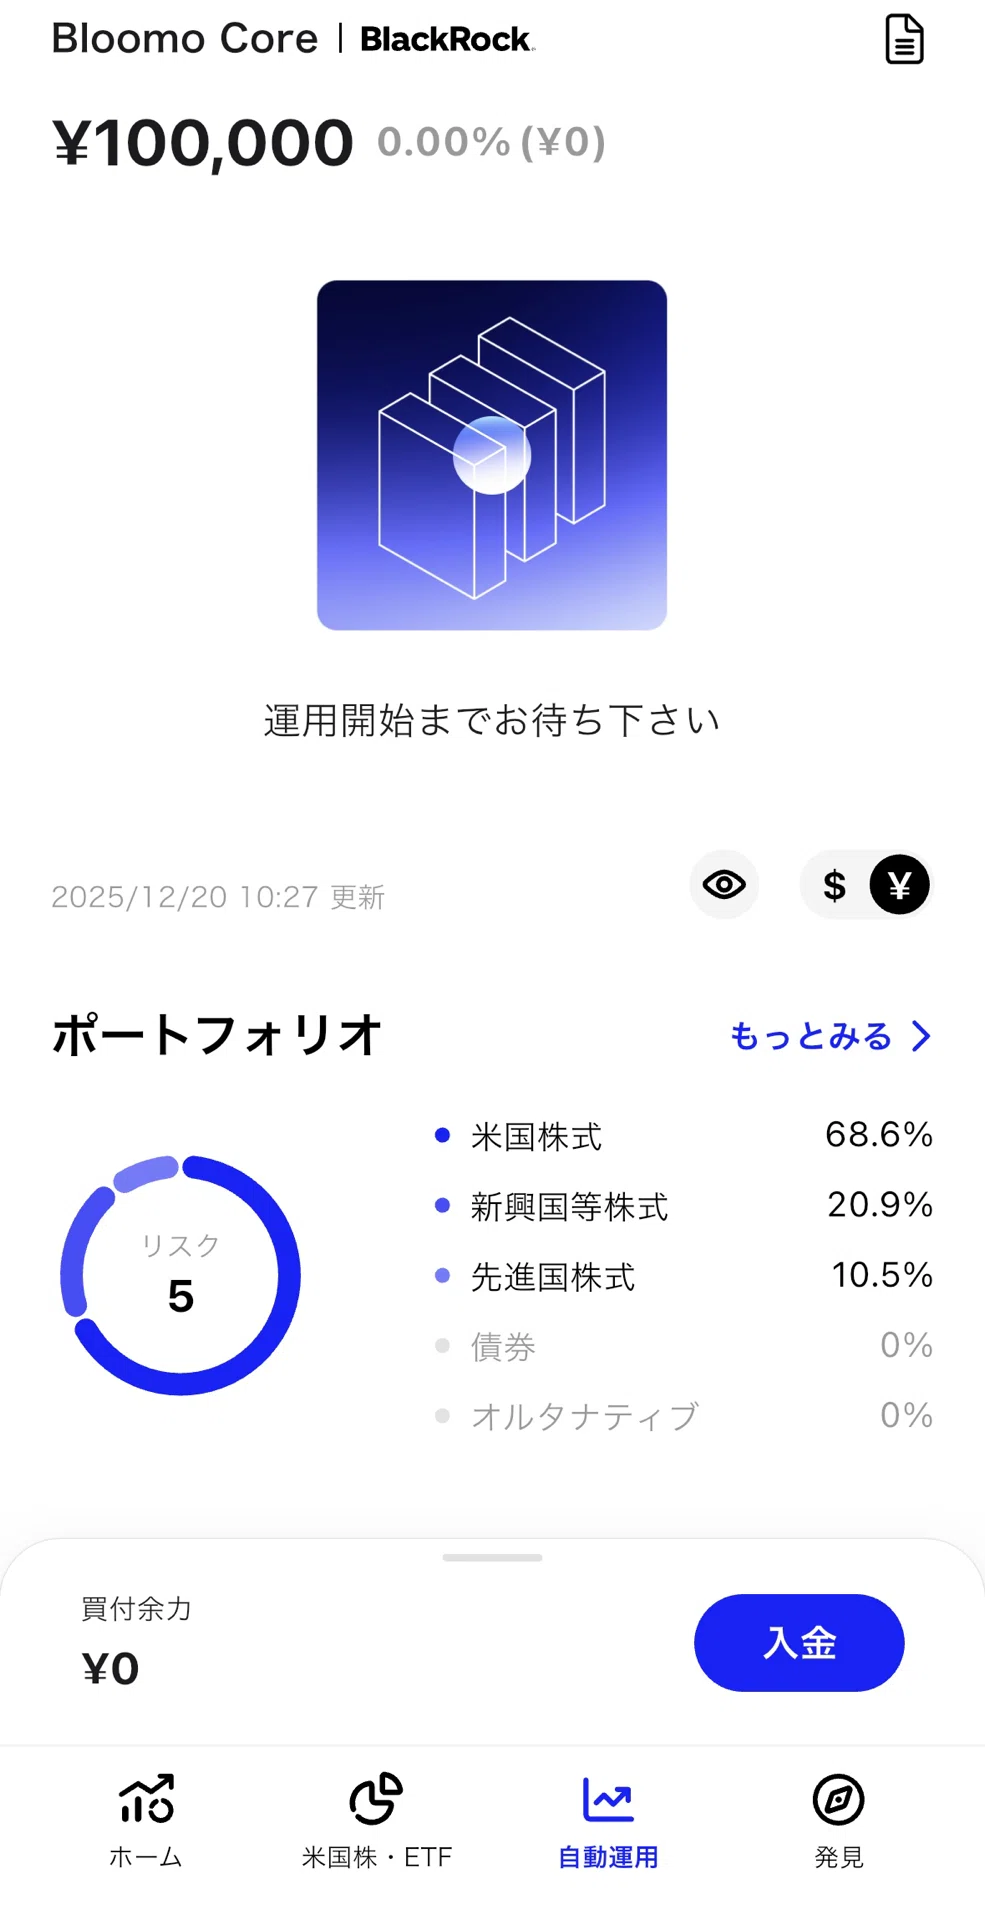The image size is (985, 1920).
Task: Select the 自動運用 chart icon
Action: (608, 1800)
